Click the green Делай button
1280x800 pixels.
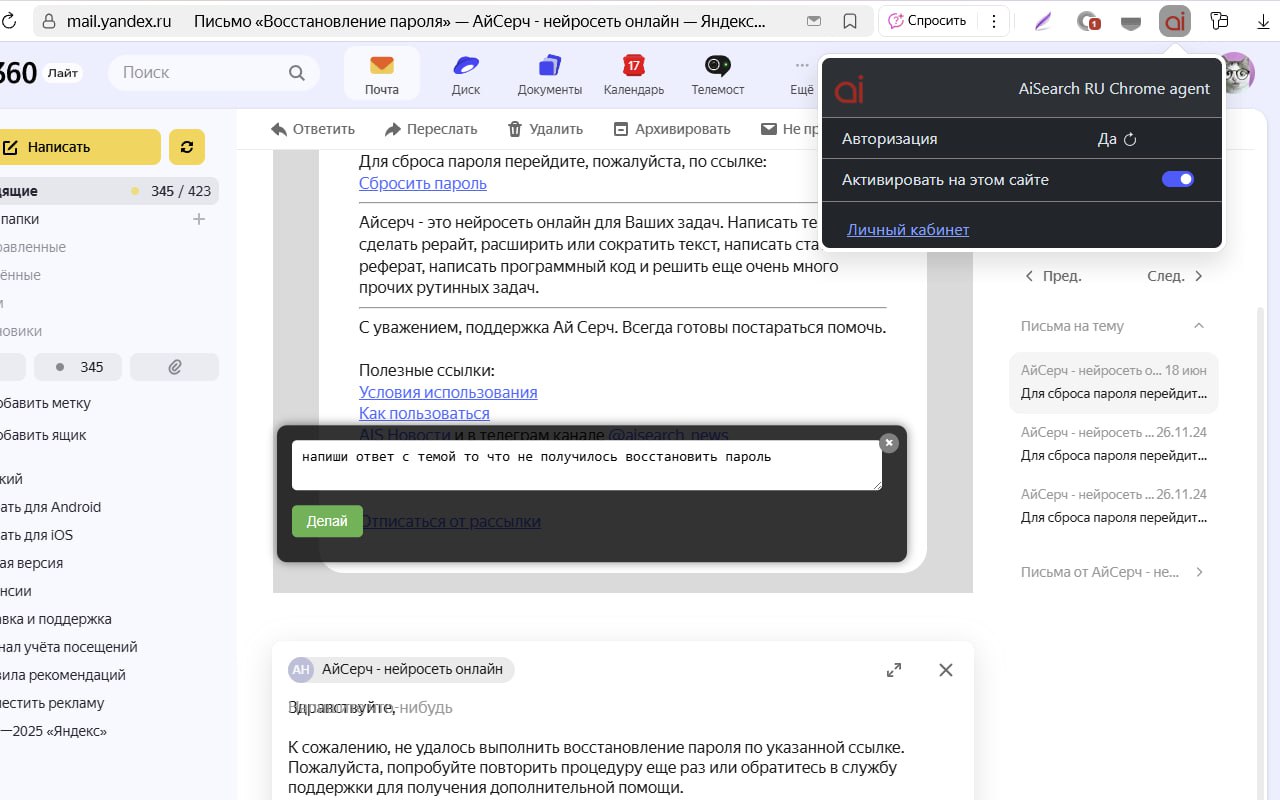pyautogui.click(x=327, y=521)
